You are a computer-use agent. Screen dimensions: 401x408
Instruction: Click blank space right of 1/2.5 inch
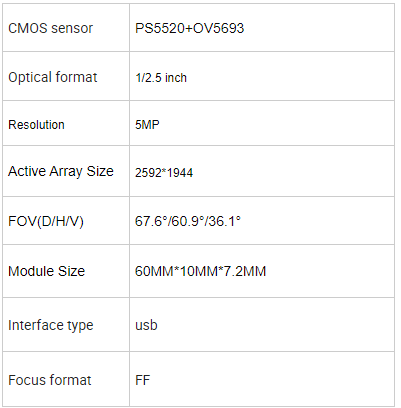(x=290, y=76)
